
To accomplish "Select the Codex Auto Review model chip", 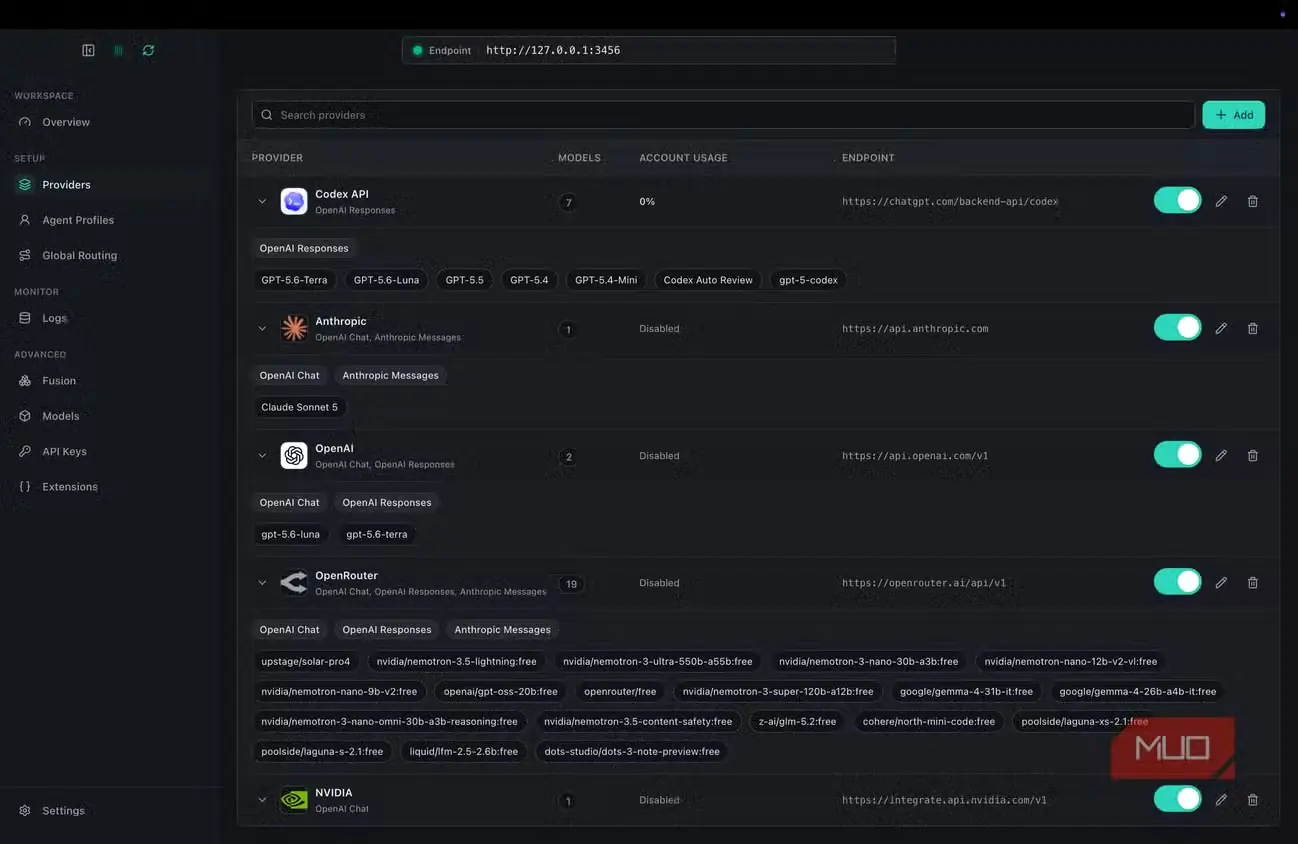I will 708,280.
